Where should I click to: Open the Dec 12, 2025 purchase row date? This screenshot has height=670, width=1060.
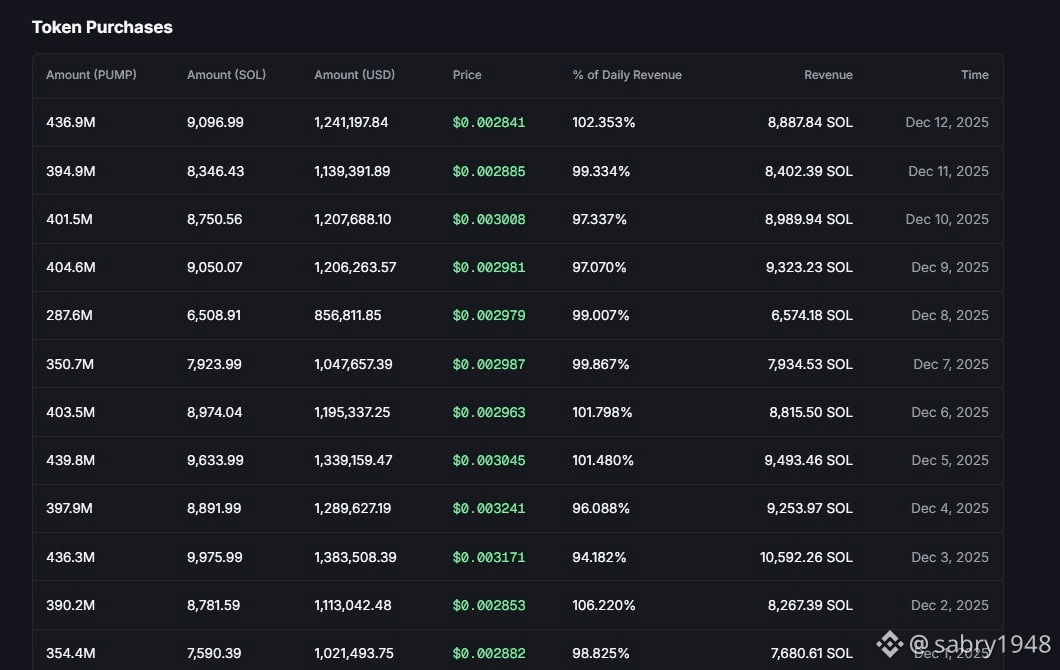point(946,123)
